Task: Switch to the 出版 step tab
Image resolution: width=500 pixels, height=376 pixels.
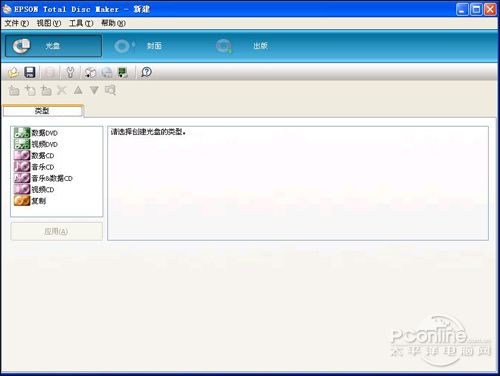Action: click(x=242, y=46)
